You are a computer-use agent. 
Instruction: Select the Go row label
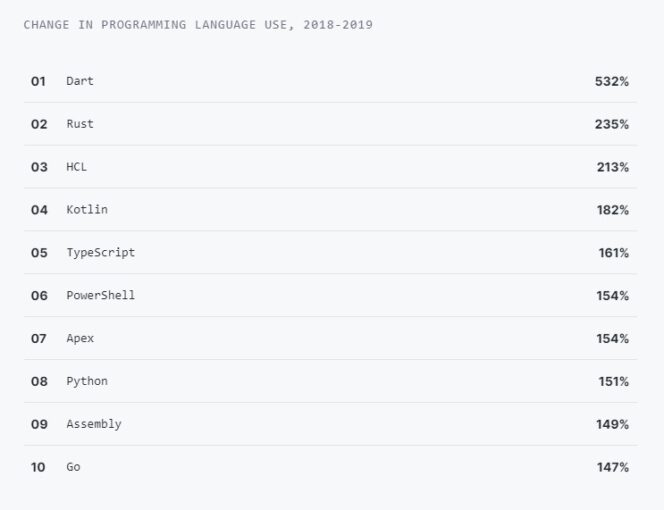pos(73,467)
